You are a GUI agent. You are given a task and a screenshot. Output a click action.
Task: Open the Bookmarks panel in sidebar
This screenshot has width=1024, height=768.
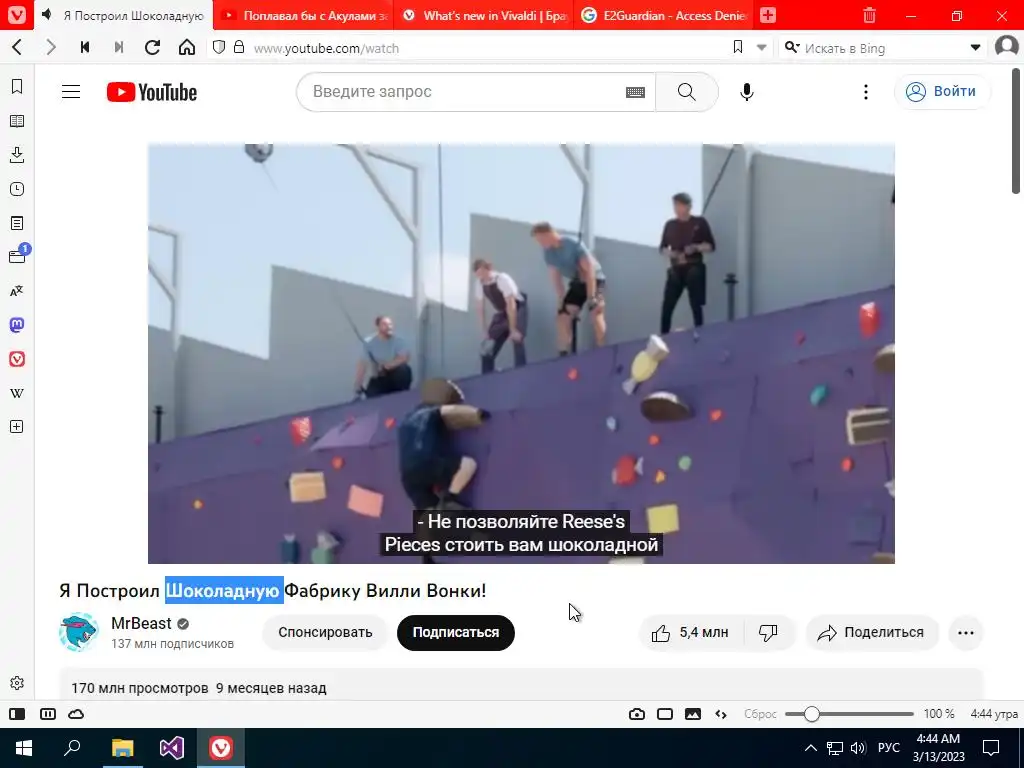(x=18, y=87)
